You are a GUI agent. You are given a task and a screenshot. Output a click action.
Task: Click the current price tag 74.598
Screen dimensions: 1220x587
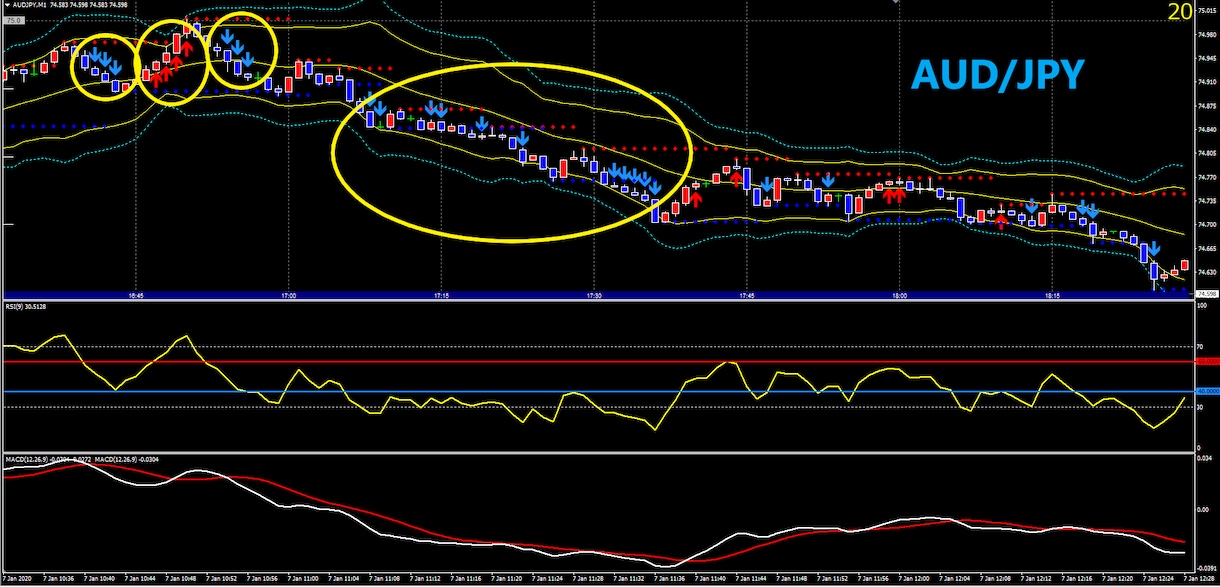pyautogui.click(x=1207, y=294)
